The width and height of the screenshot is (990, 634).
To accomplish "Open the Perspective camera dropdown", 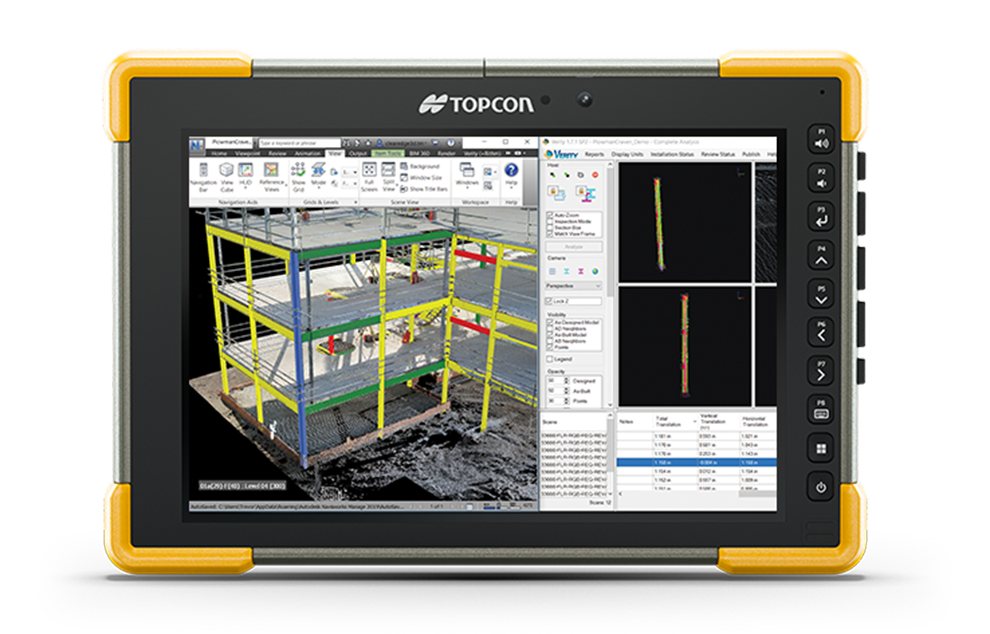I will click(597, 286).
